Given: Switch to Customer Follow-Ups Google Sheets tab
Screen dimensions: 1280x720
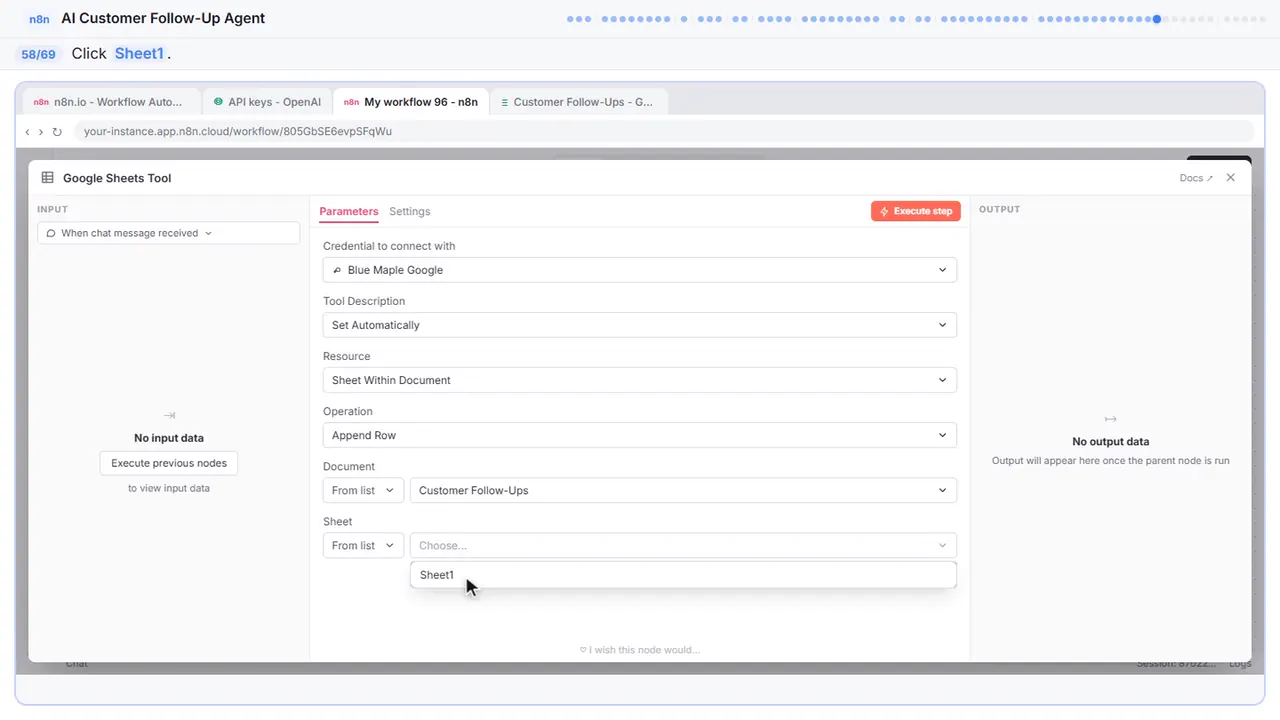Looking at the screenshot, I should coord(577,102).
